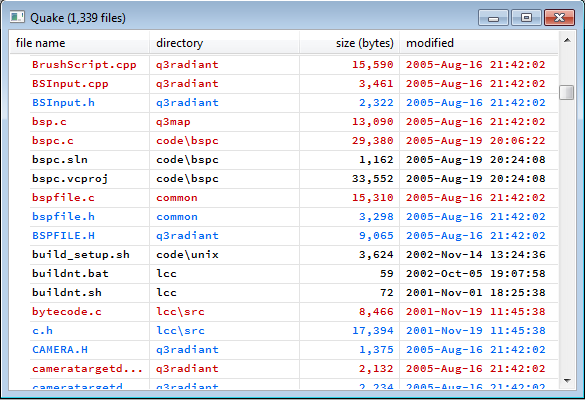Click the size value 17,394
The height and width of the screenshot is (400, 585).
(x=372, y=331)
